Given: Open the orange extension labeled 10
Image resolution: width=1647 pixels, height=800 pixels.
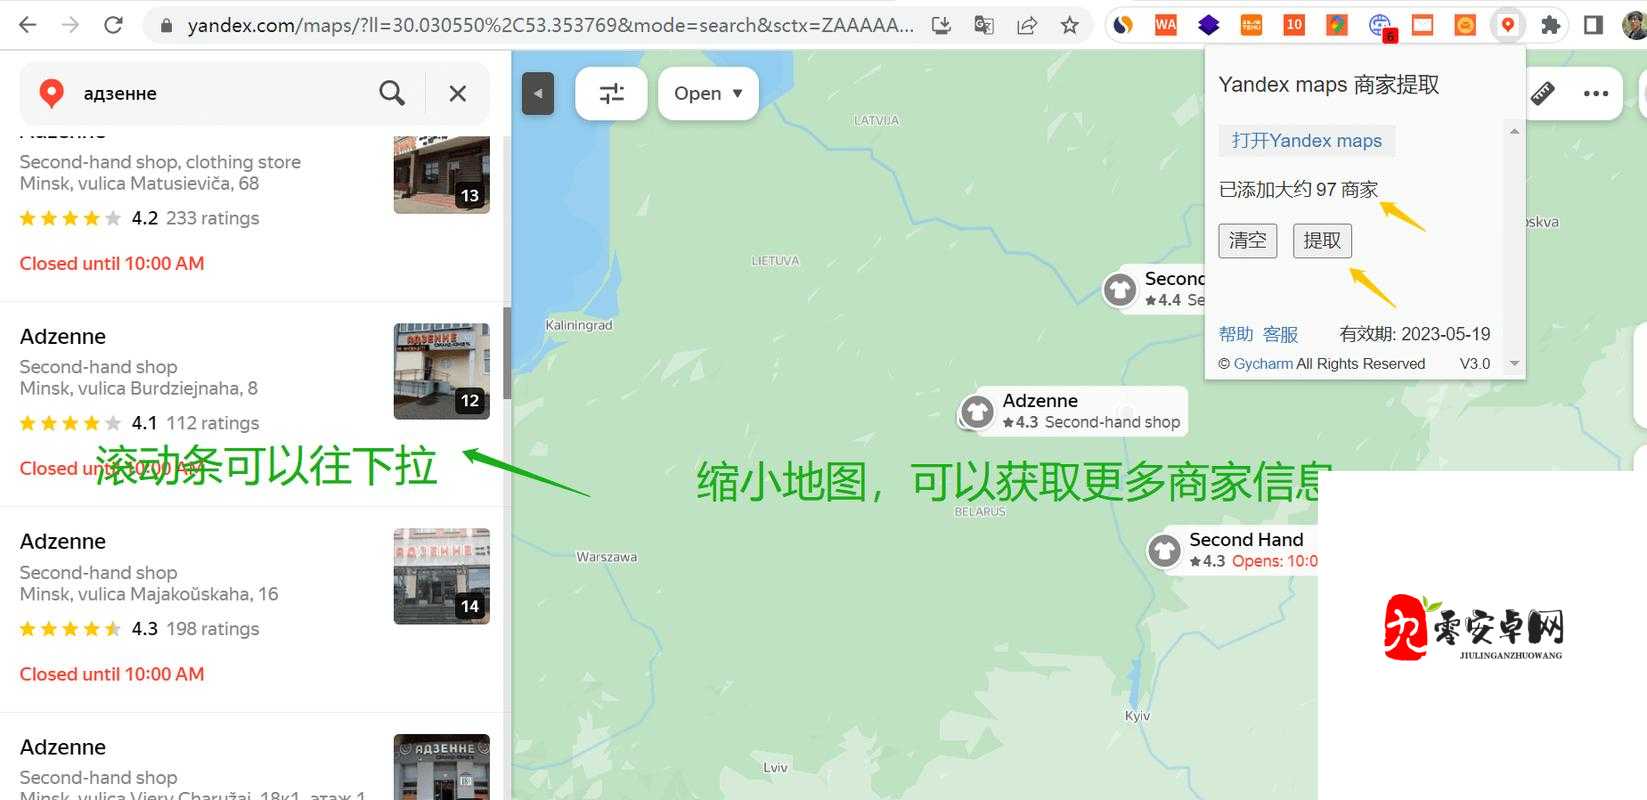Looking at the screenshot, I should pyautogui.click(x=1294, y=25).
